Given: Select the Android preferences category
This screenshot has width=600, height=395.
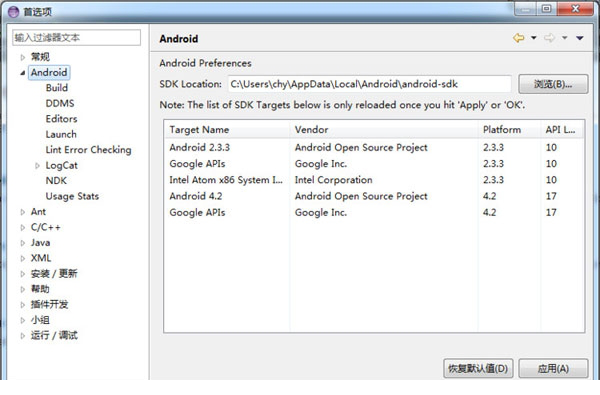Looking at the screenshot, I should click(49, 72).
